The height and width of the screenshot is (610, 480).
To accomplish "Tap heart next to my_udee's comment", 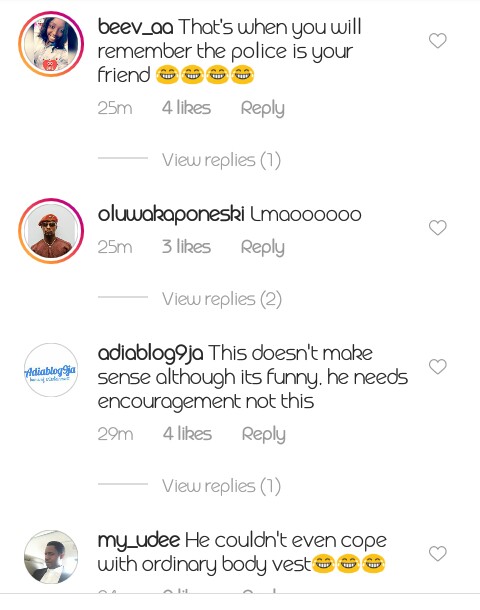I will (438, 553).
